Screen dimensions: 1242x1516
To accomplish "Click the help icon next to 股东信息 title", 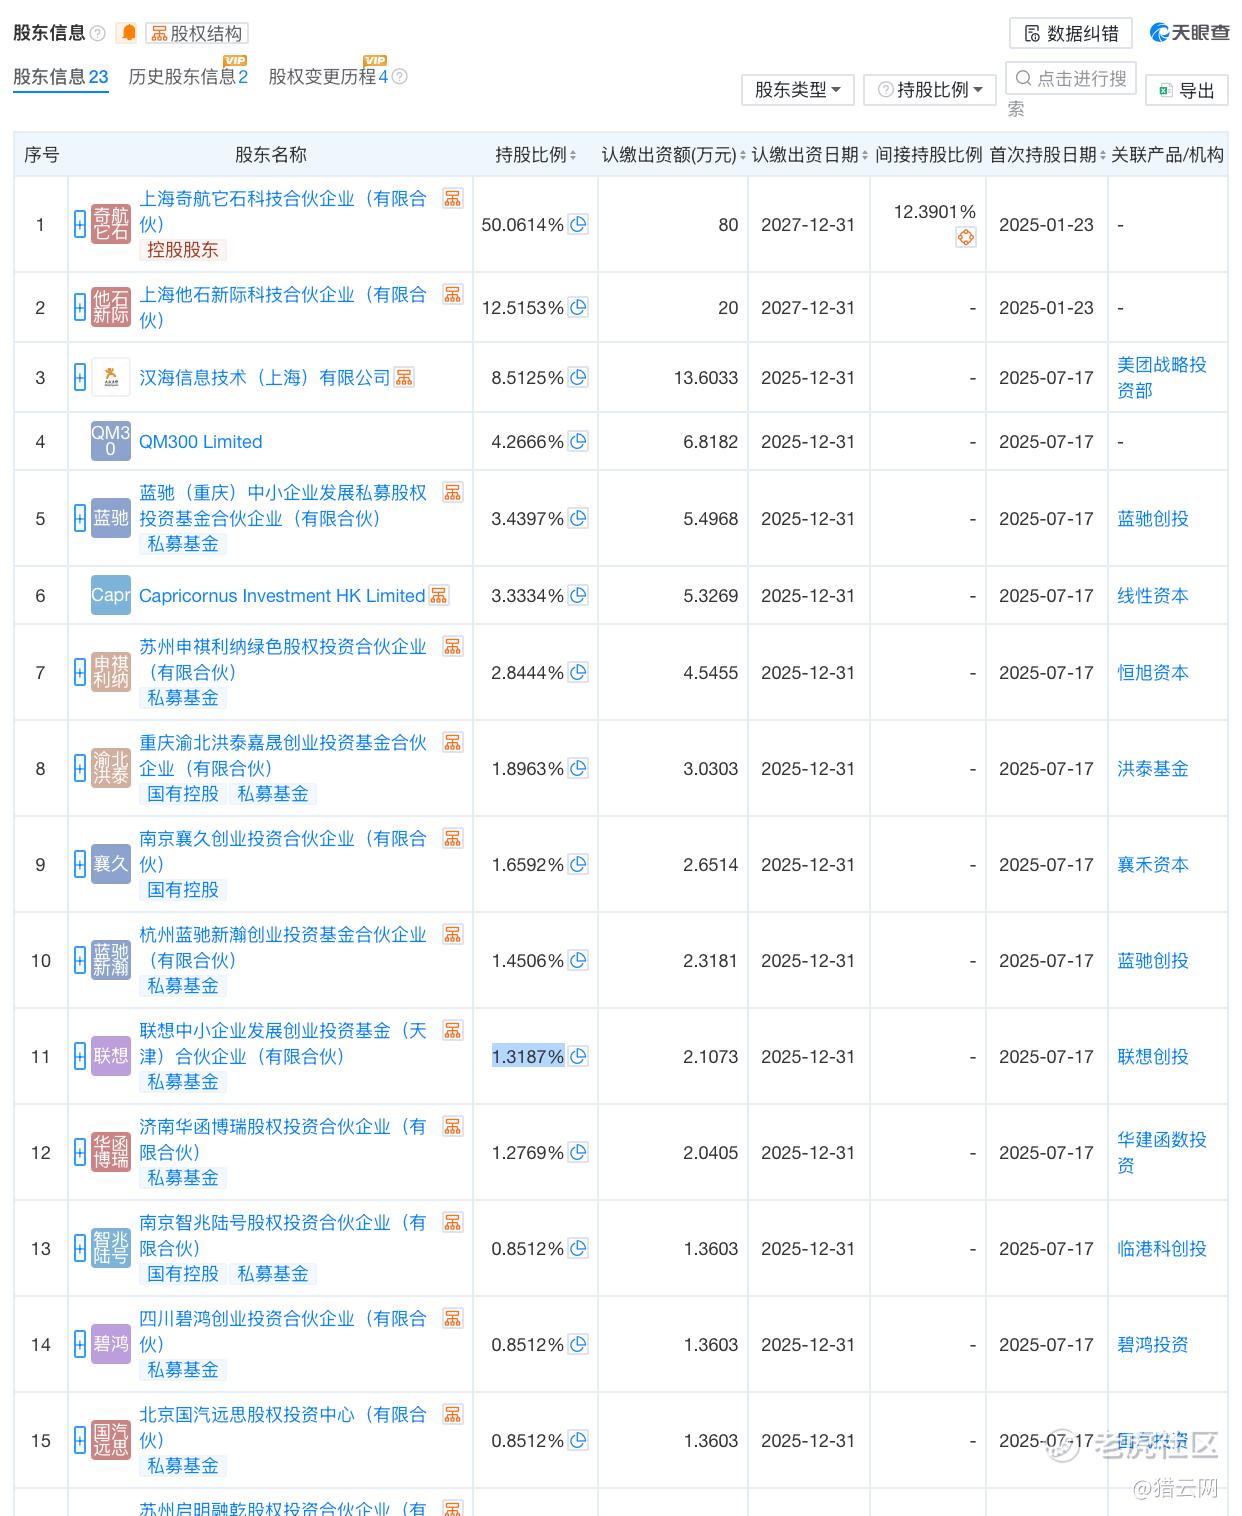I will pyautogui.click(x=97, y=33).
